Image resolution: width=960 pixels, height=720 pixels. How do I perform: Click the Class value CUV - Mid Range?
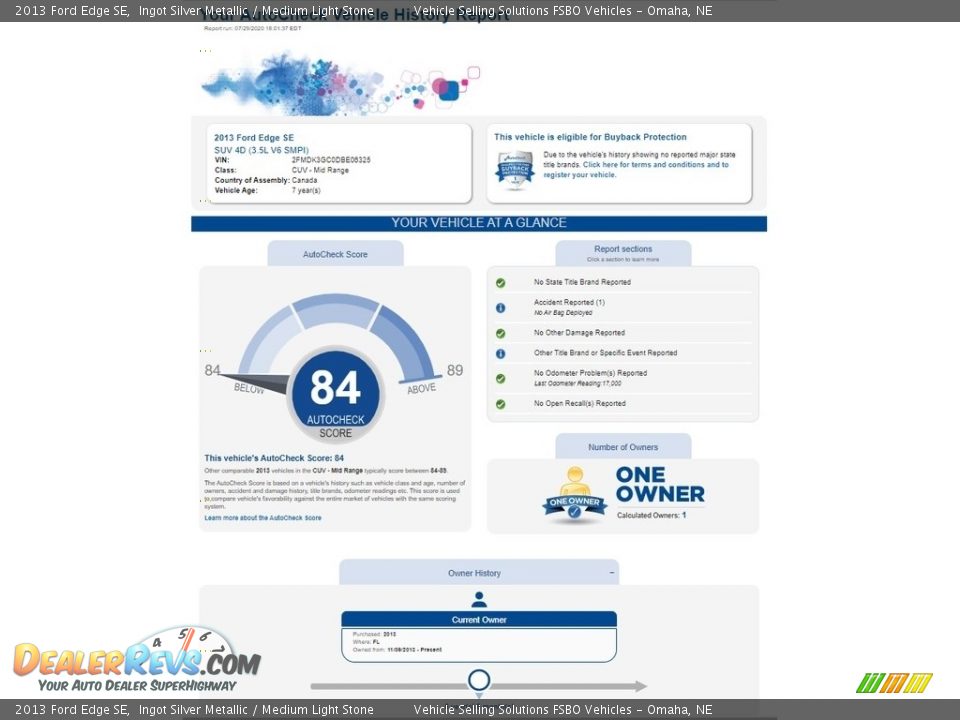[x=320, y=170]
